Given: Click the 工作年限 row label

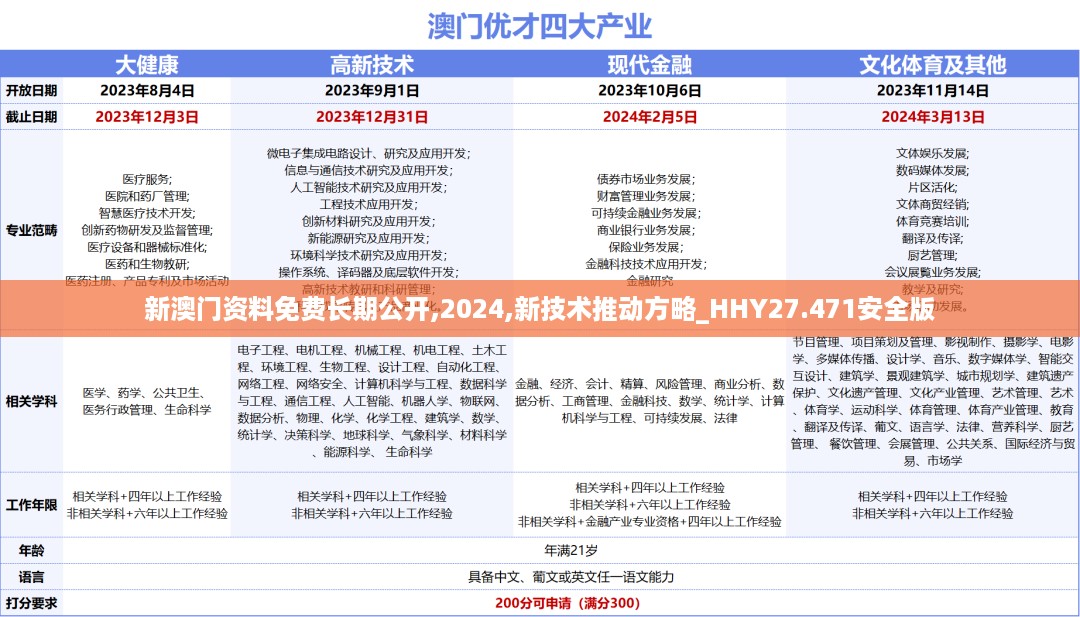Looking at the screenshot, I should pyautogui.click(x=32, y=504).
